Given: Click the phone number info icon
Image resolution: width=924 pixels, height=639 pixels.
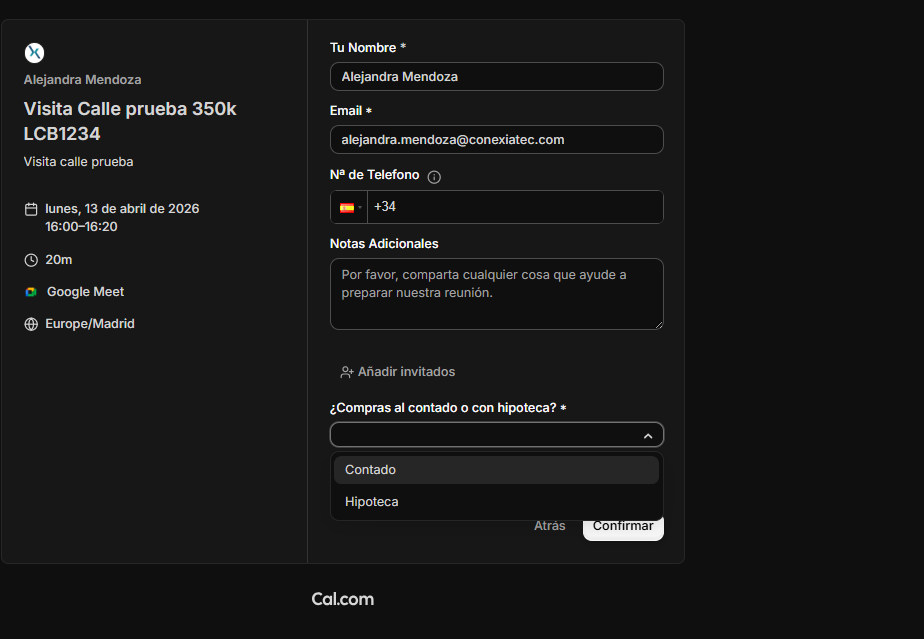Looking at the screenshot, I should [x=434, y=177].
